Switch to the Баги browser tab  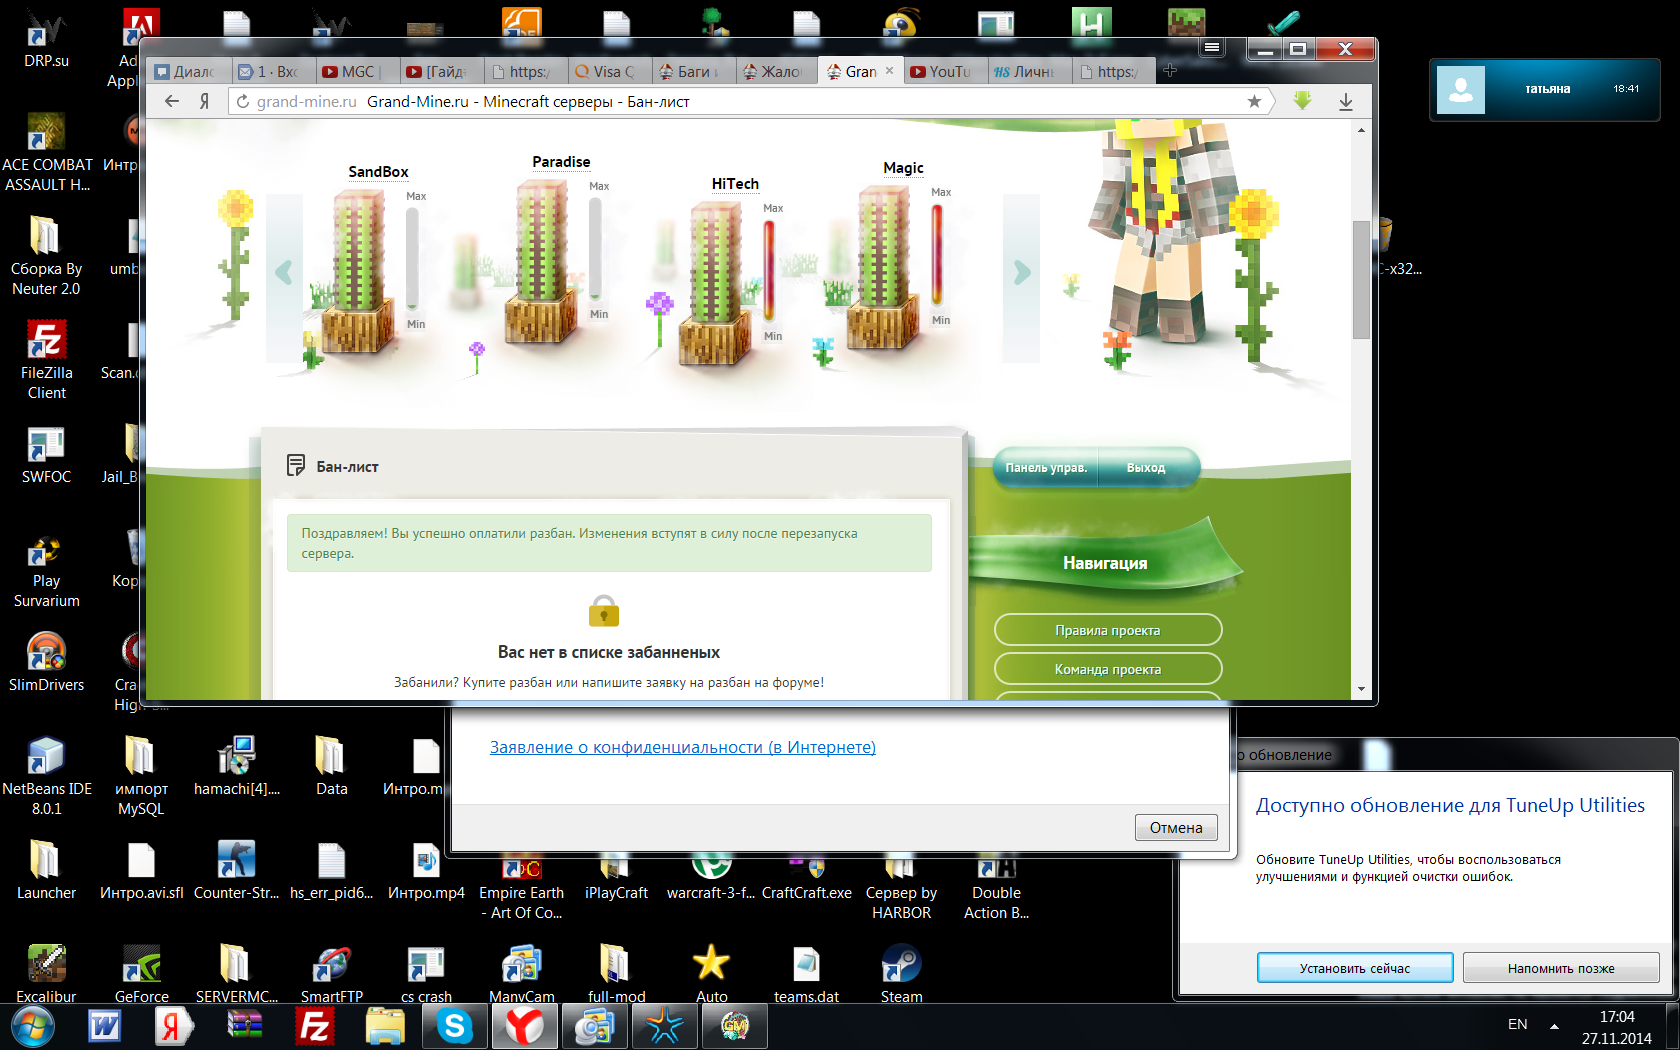click(x=693, y=71)
